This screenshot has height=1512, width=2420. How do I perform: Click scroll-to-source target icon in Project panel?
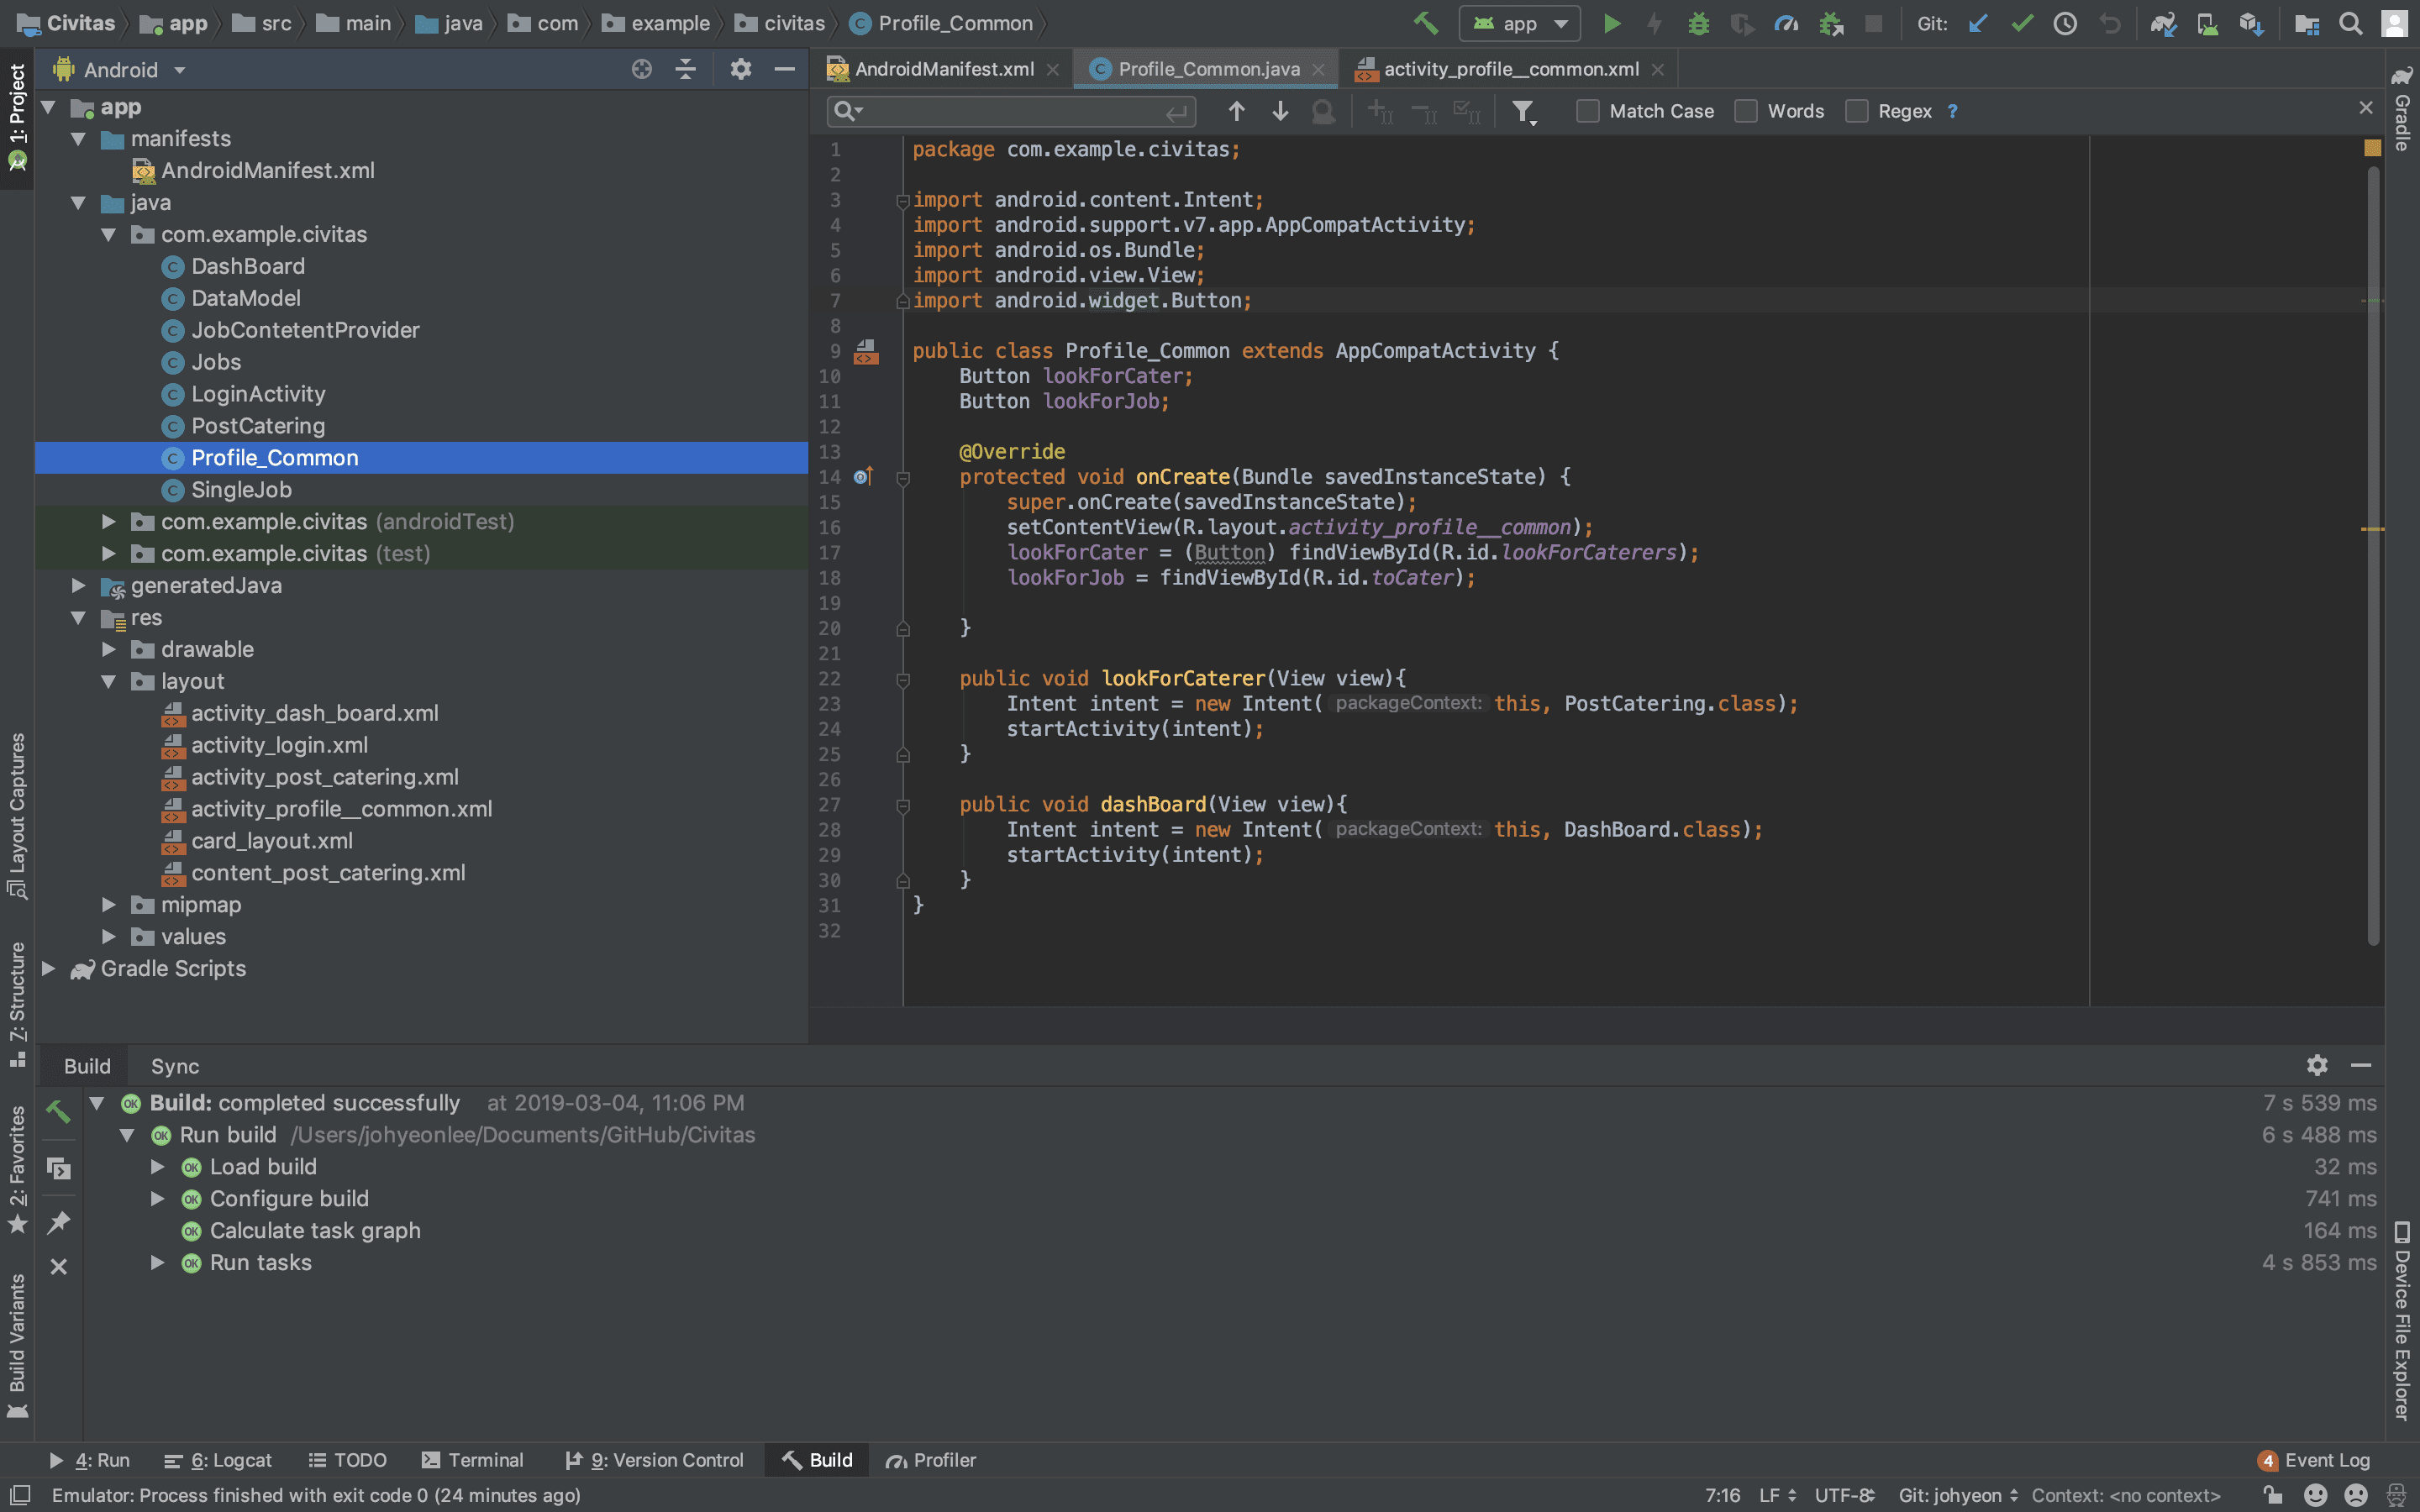(642, 69)
